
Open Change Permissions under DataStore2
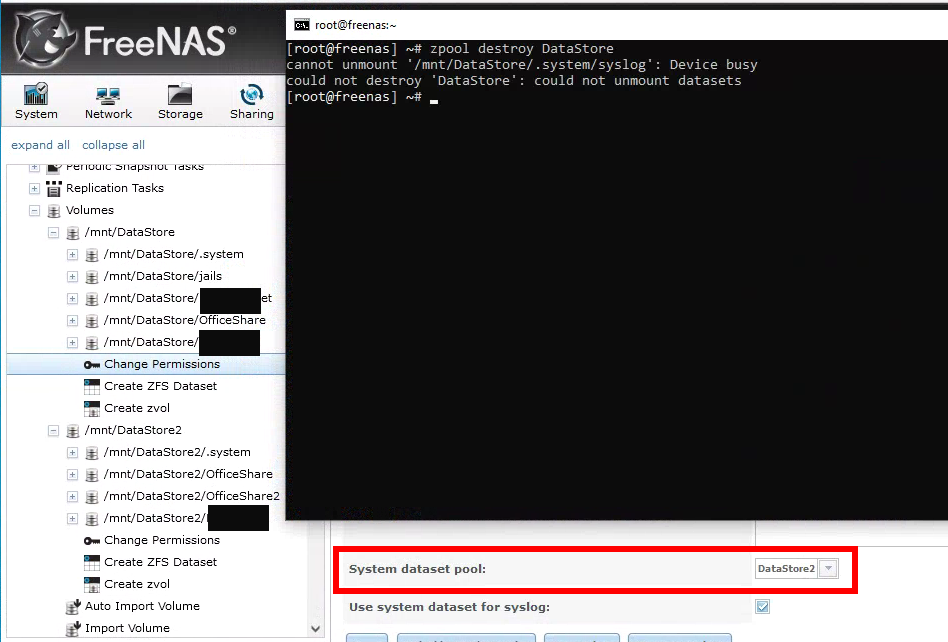tap(161, 540)
